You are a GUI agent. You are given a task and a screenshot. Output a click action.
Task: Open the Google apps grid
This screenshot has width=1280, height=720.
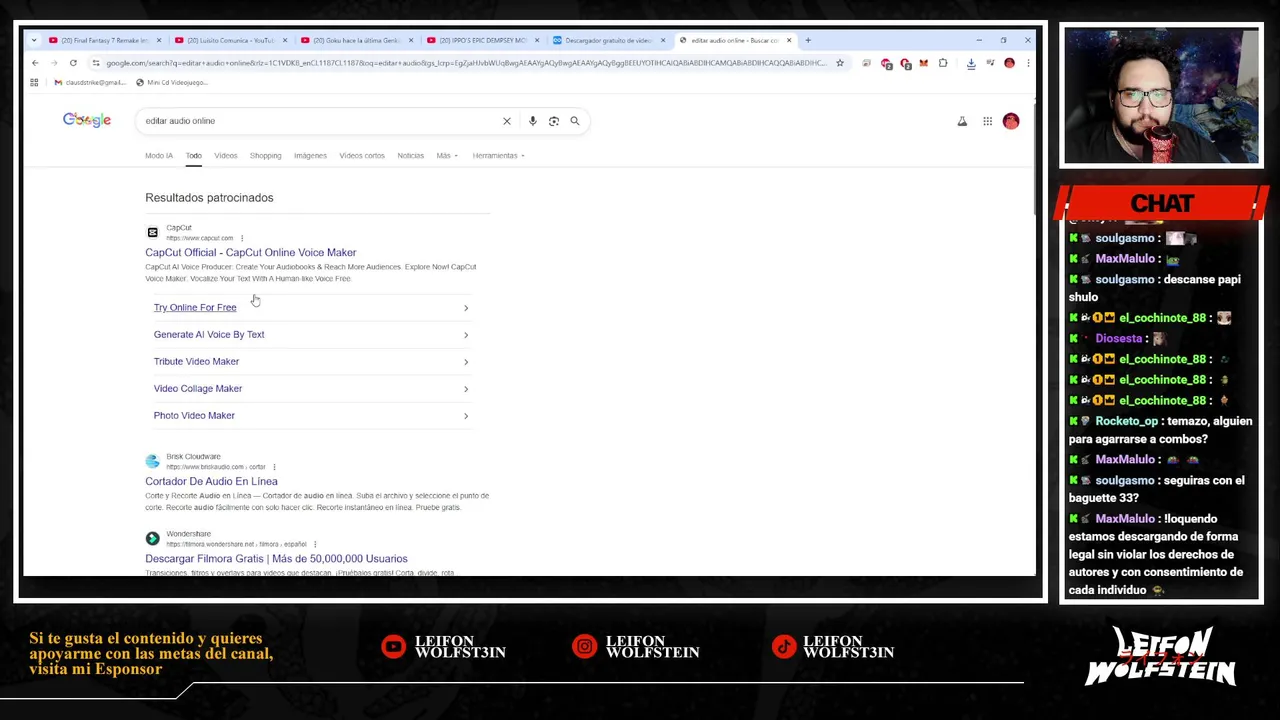point(987,121)
